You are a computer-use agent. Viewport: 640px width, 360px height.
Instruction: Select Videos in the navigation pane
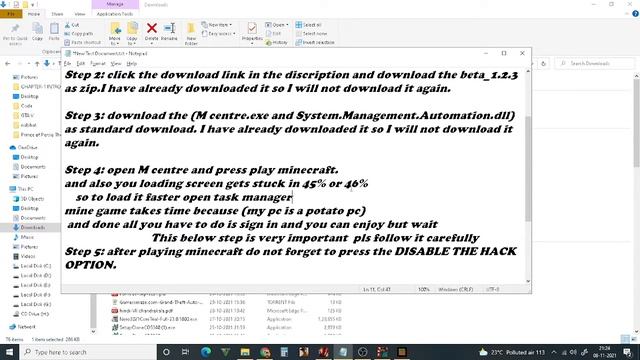(24, 256)
